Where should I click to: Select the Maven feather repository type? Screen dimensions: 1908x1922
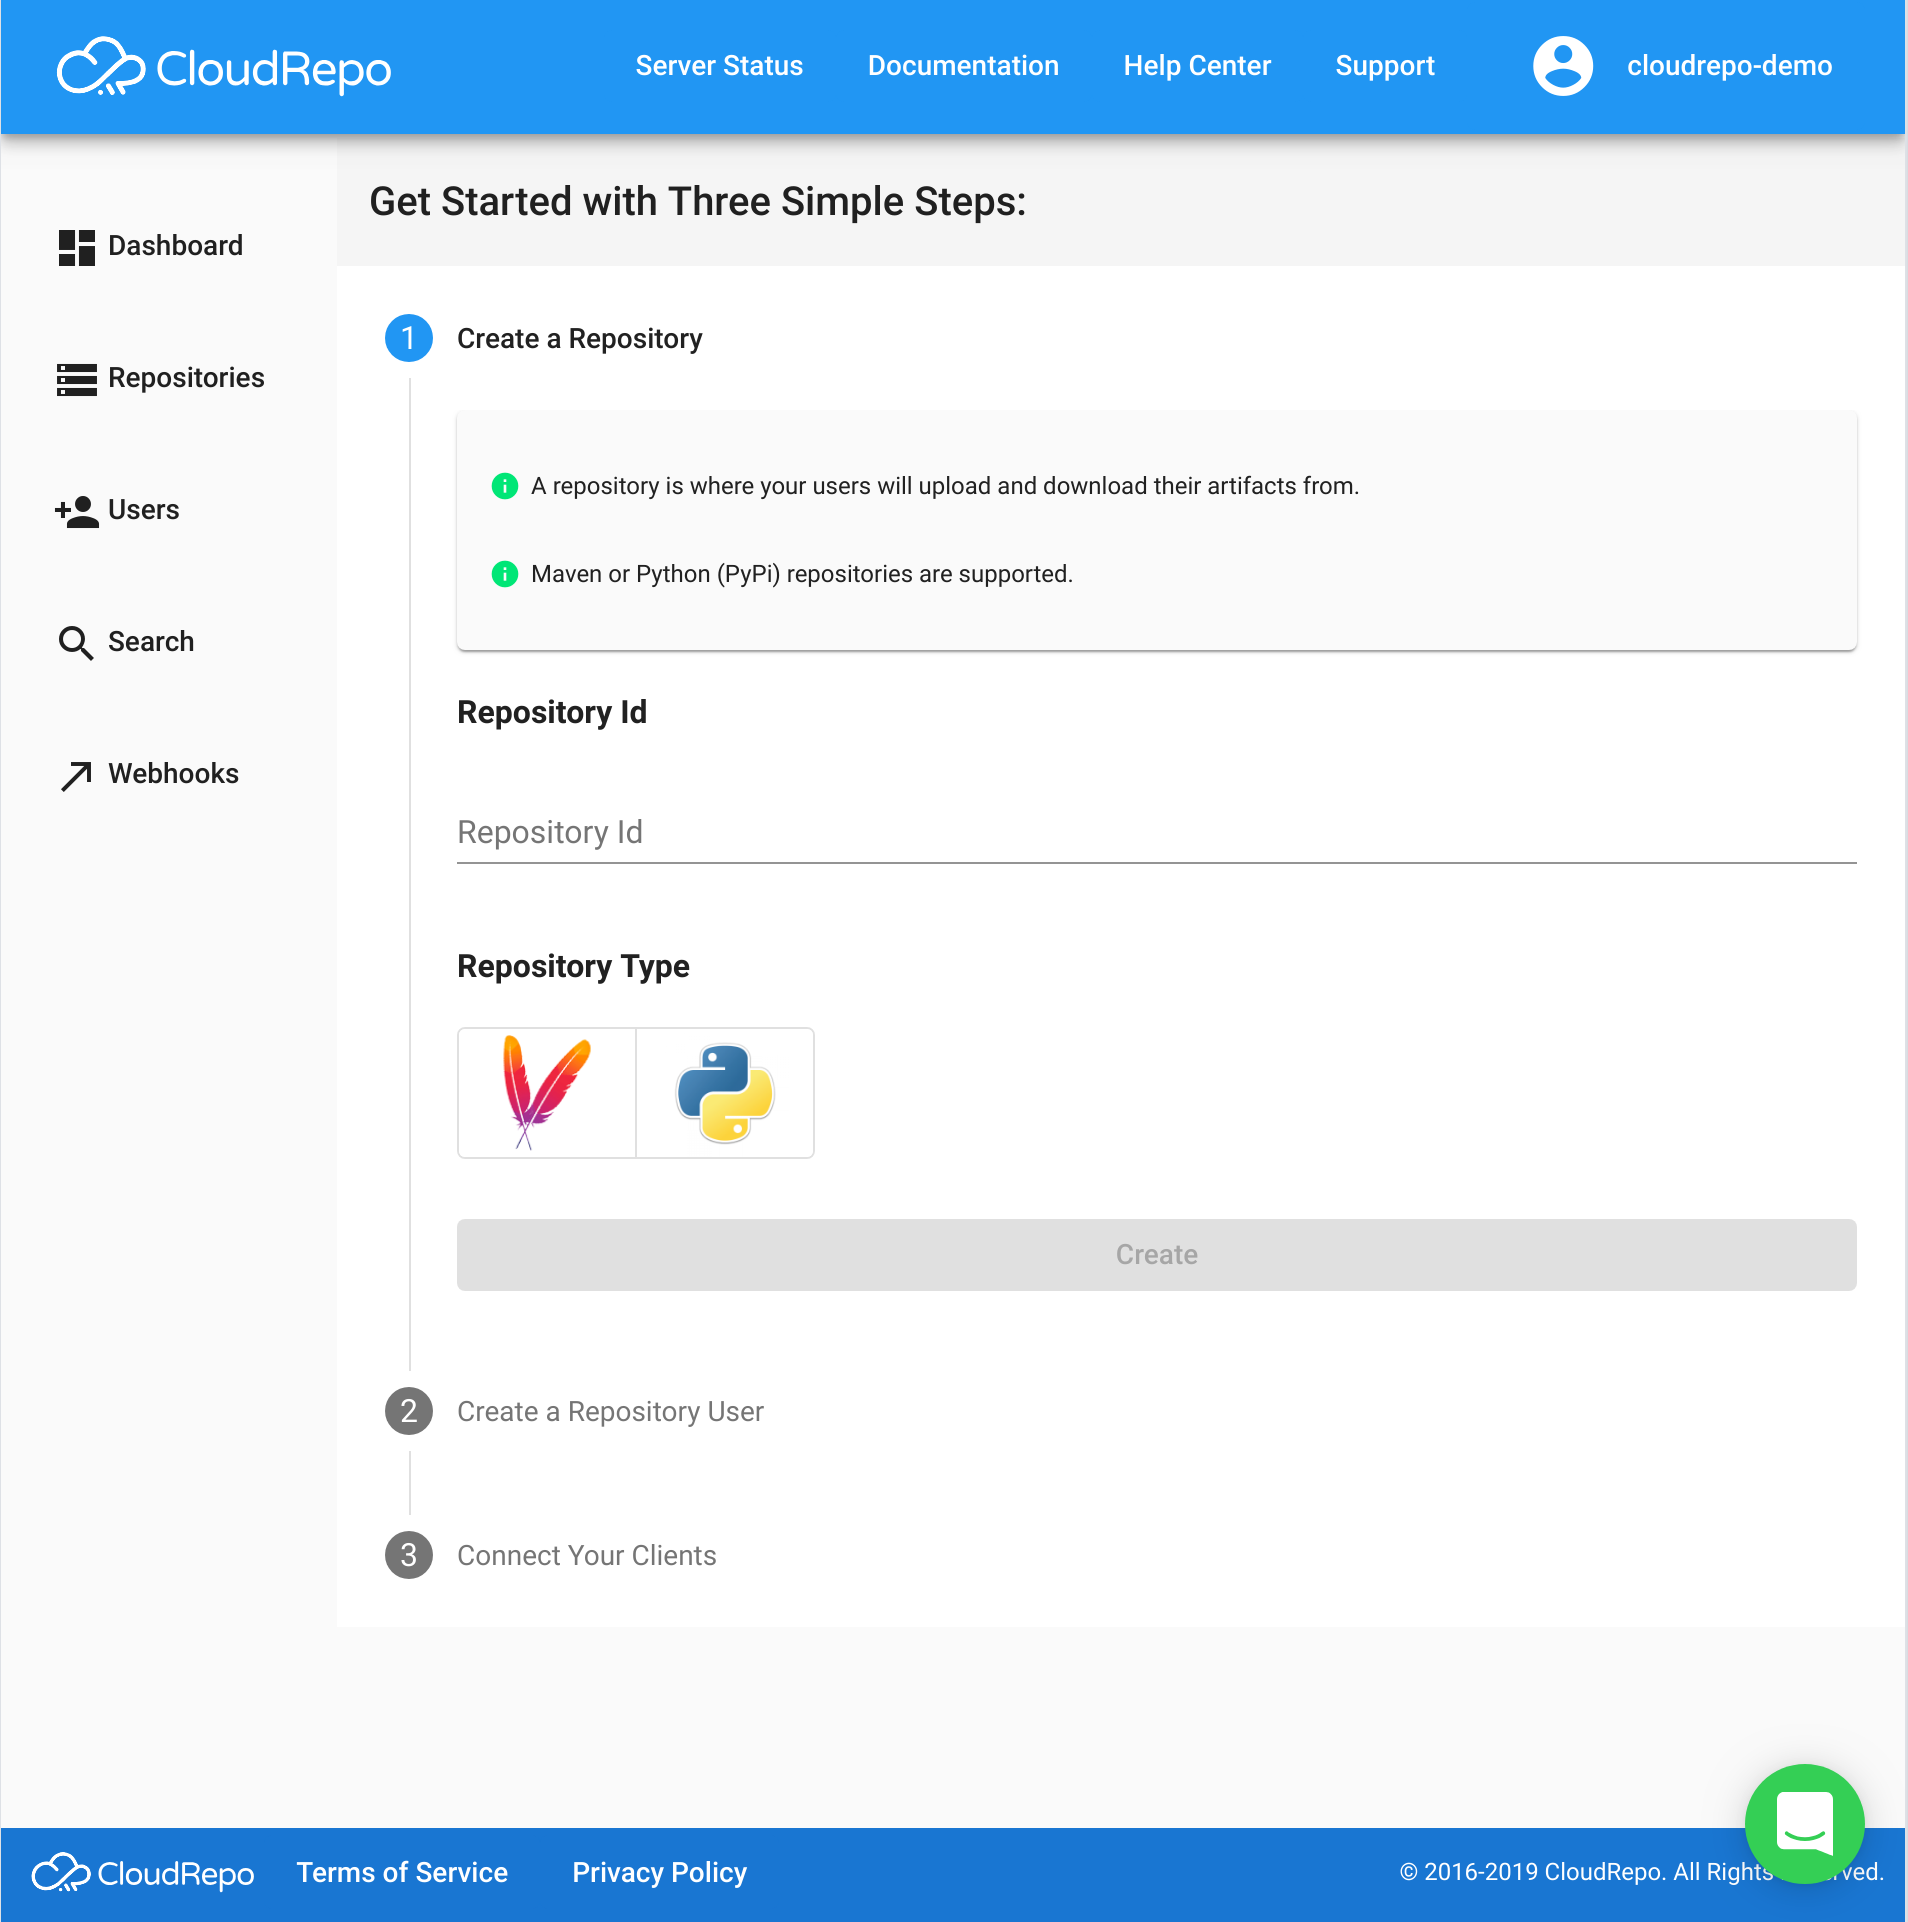[x=546, y=1093]
